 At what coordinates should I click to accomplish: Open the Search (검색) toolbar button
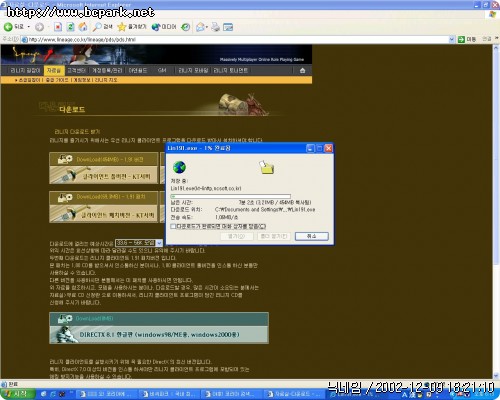(x=103, y=27)
